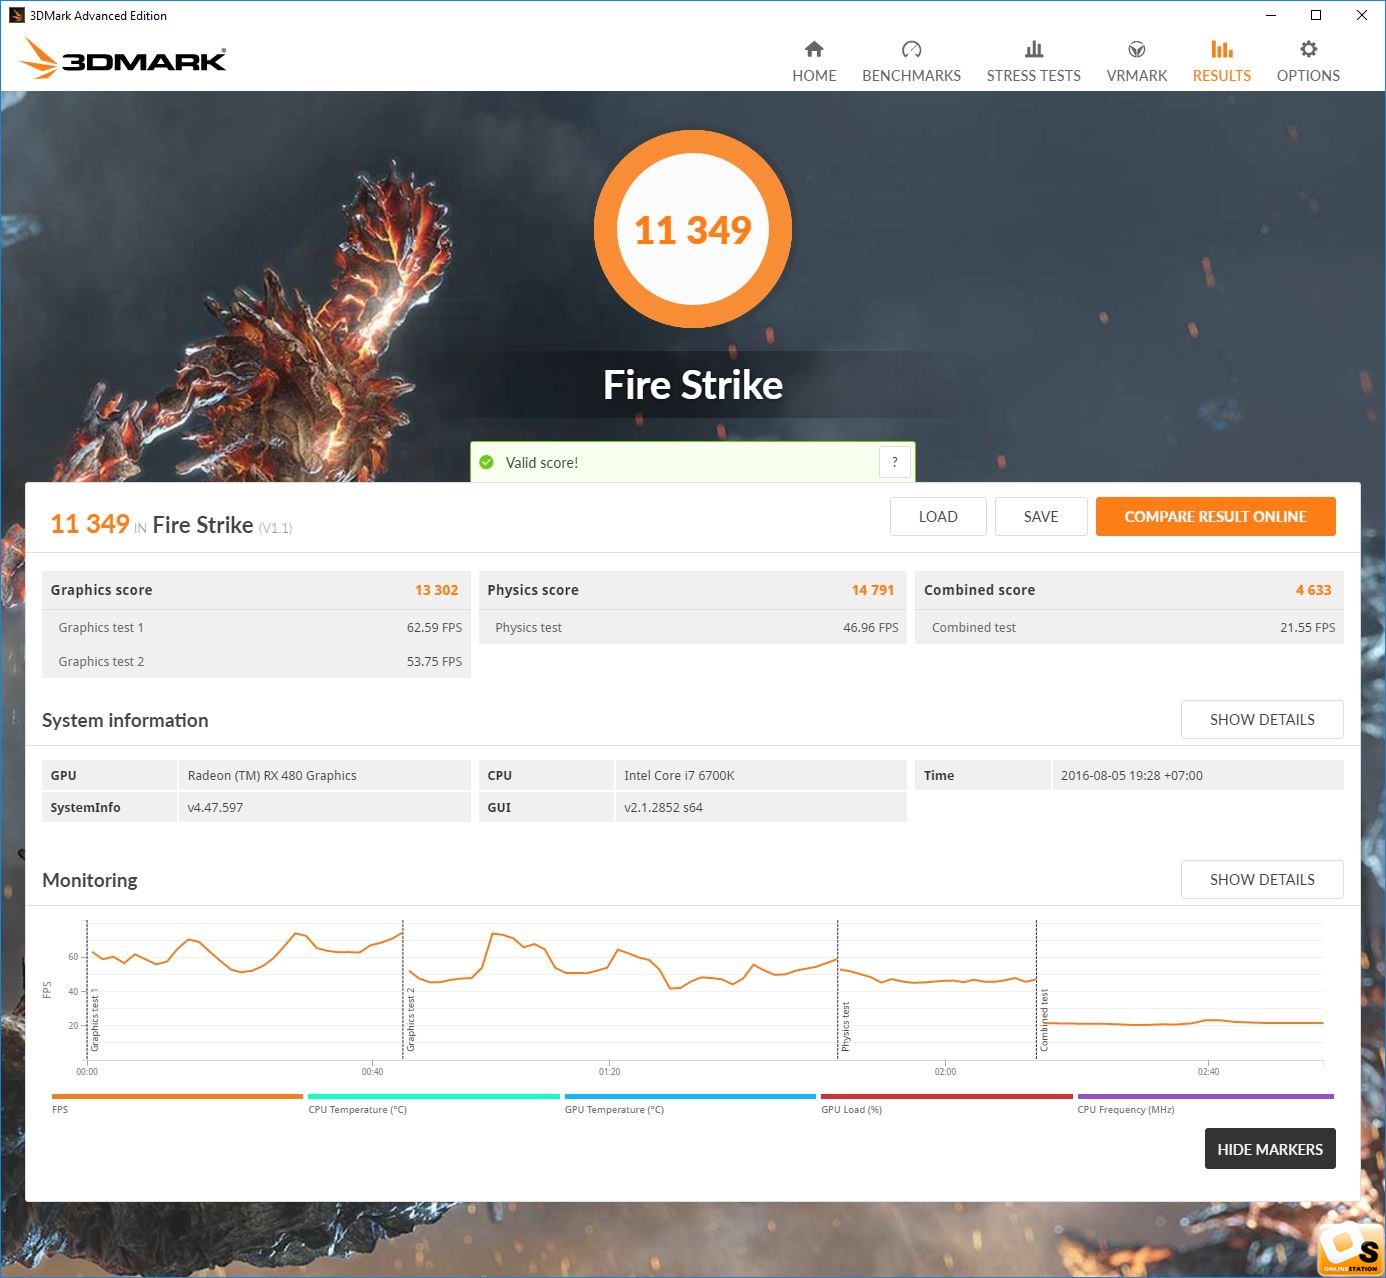The image size is (1386, 1278).
Task: Click Radeon (TM) RX 480 Graphics text
Action: (x=272, y=775)
